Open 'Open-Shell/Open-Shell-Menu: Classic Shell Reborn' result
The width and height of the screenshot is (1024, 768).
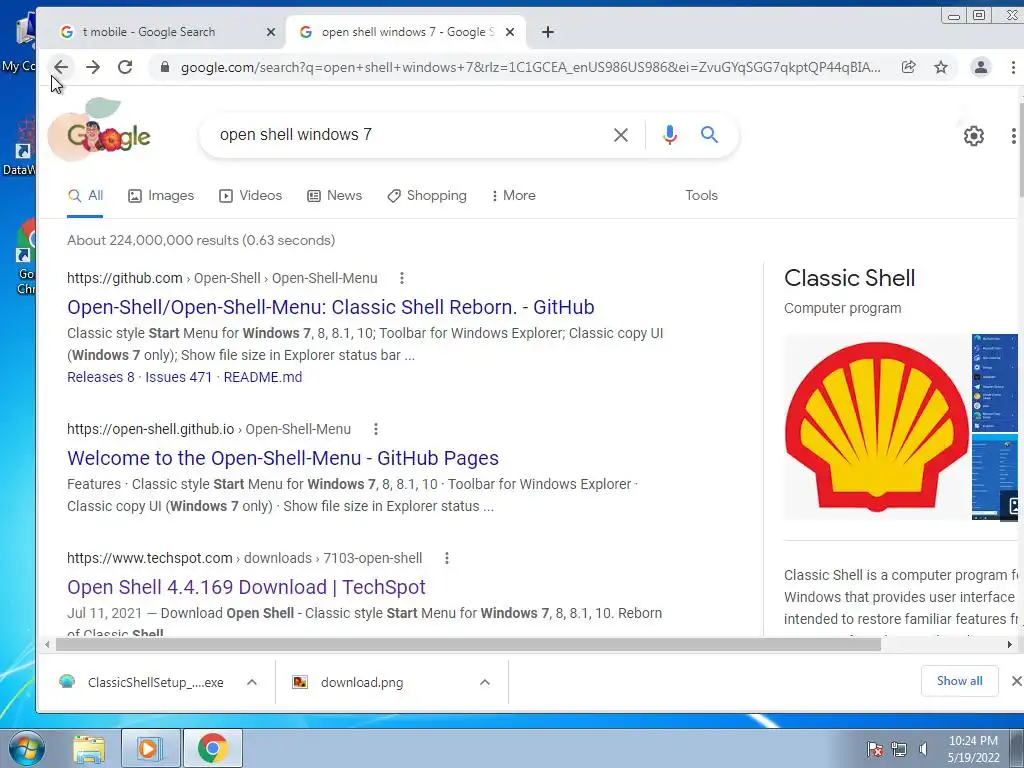tap(330, 307)
